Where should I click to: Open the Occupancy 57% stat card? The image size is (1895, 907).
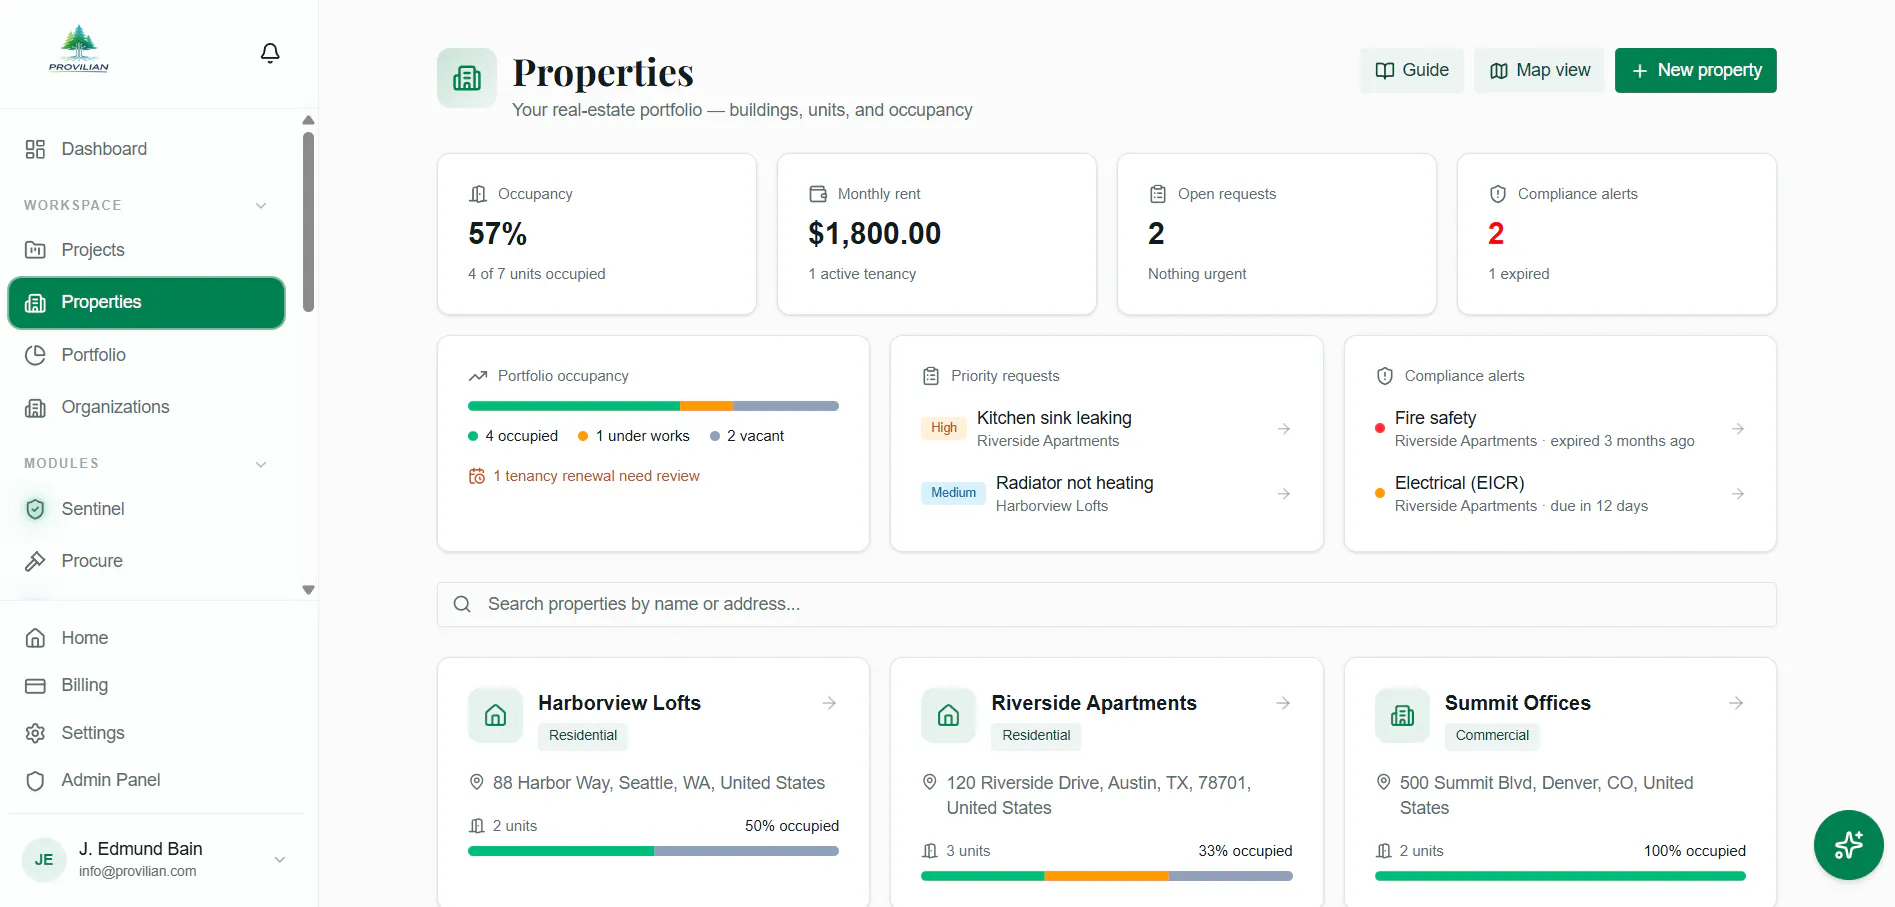[x=597, y=234]
